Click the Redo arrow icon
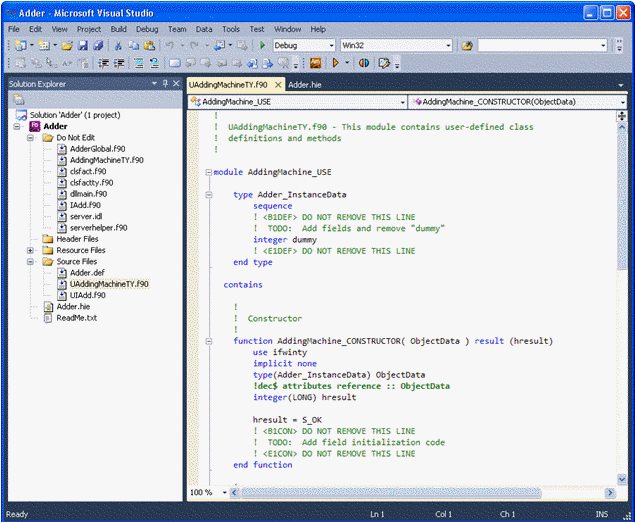Image resolution: width=635 pixels, height=522 pixels. (x=194, y=45)
